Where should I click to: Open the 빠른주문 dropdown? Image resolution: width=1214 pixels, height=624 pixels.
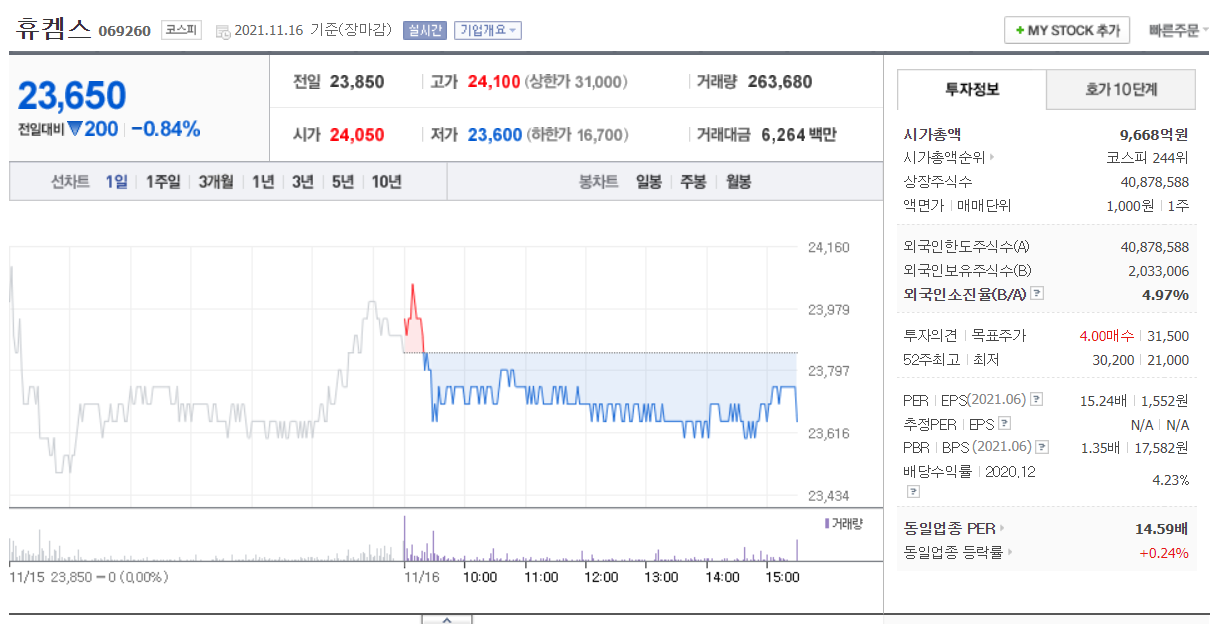(x=1179, y=30)
